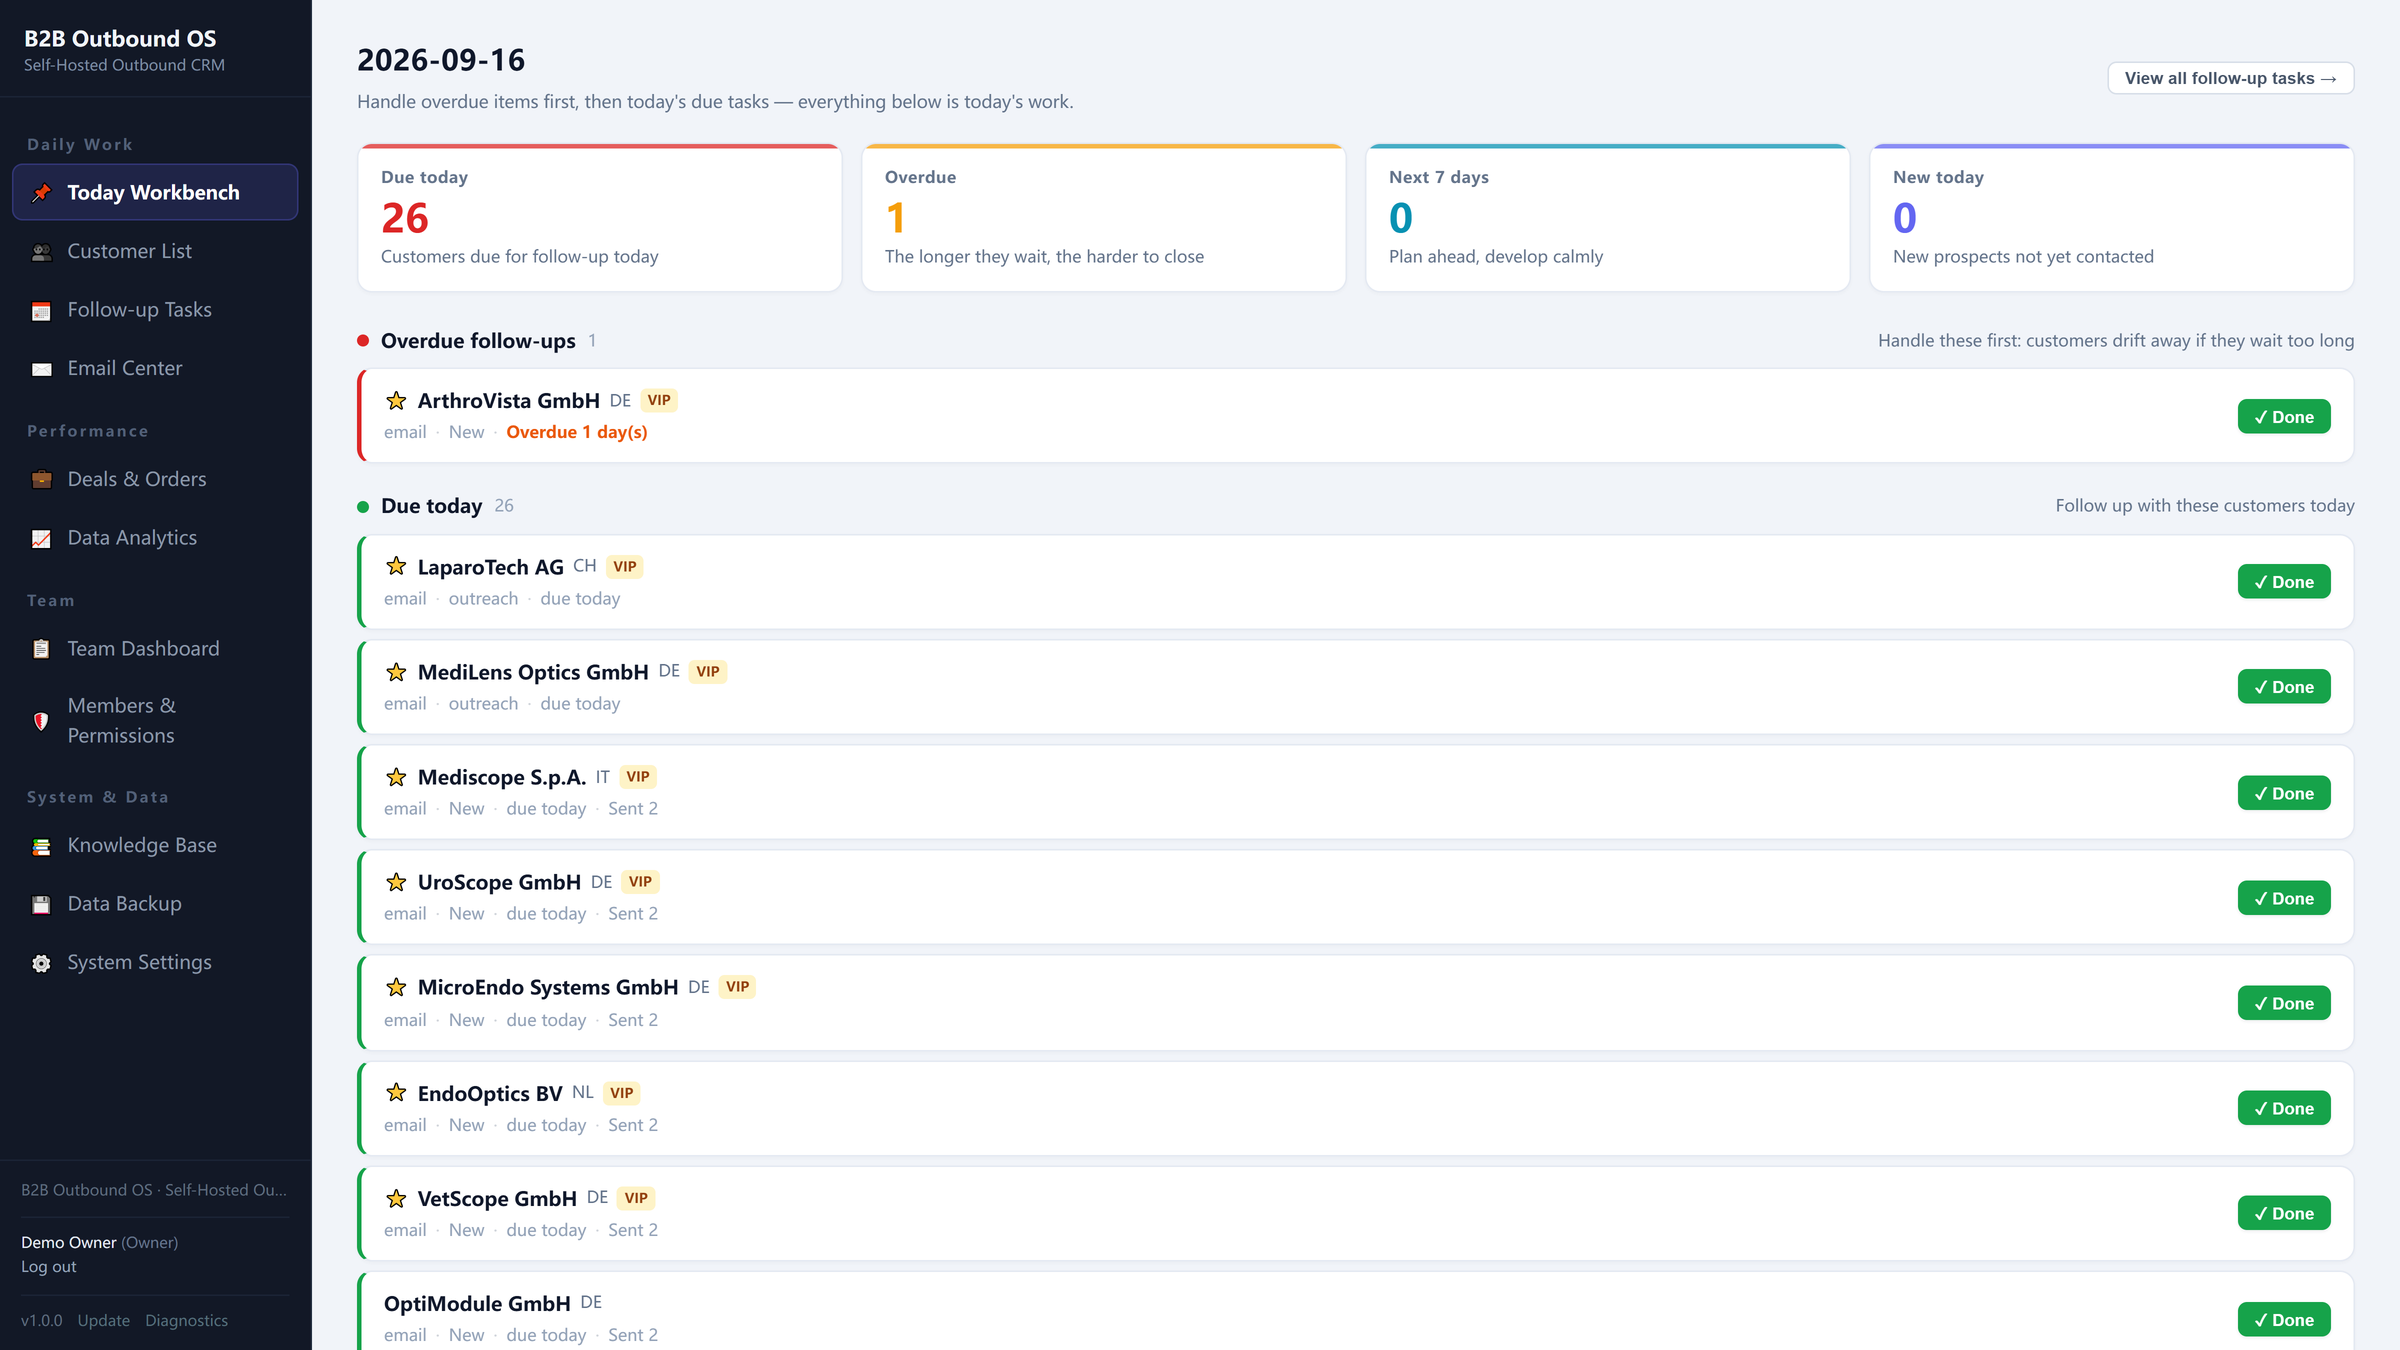Click the star icon on EndoOptics BV
The image size is (2400, 1350).
(x=396, y=1092)
